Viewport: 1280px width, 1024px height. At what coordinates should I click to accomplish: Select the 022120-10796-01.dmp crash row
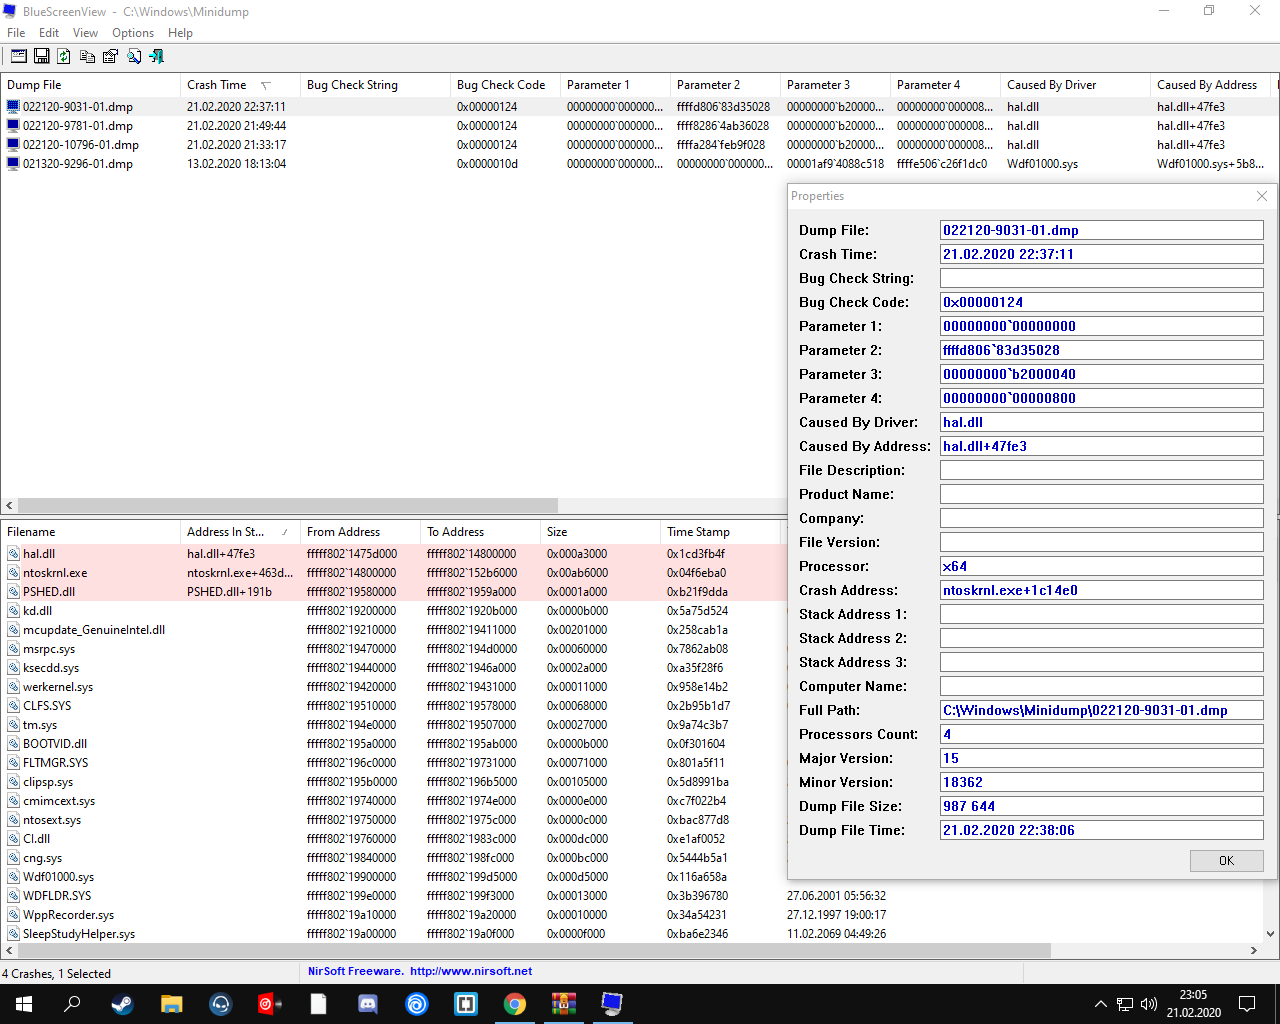(x=638, y=145)
